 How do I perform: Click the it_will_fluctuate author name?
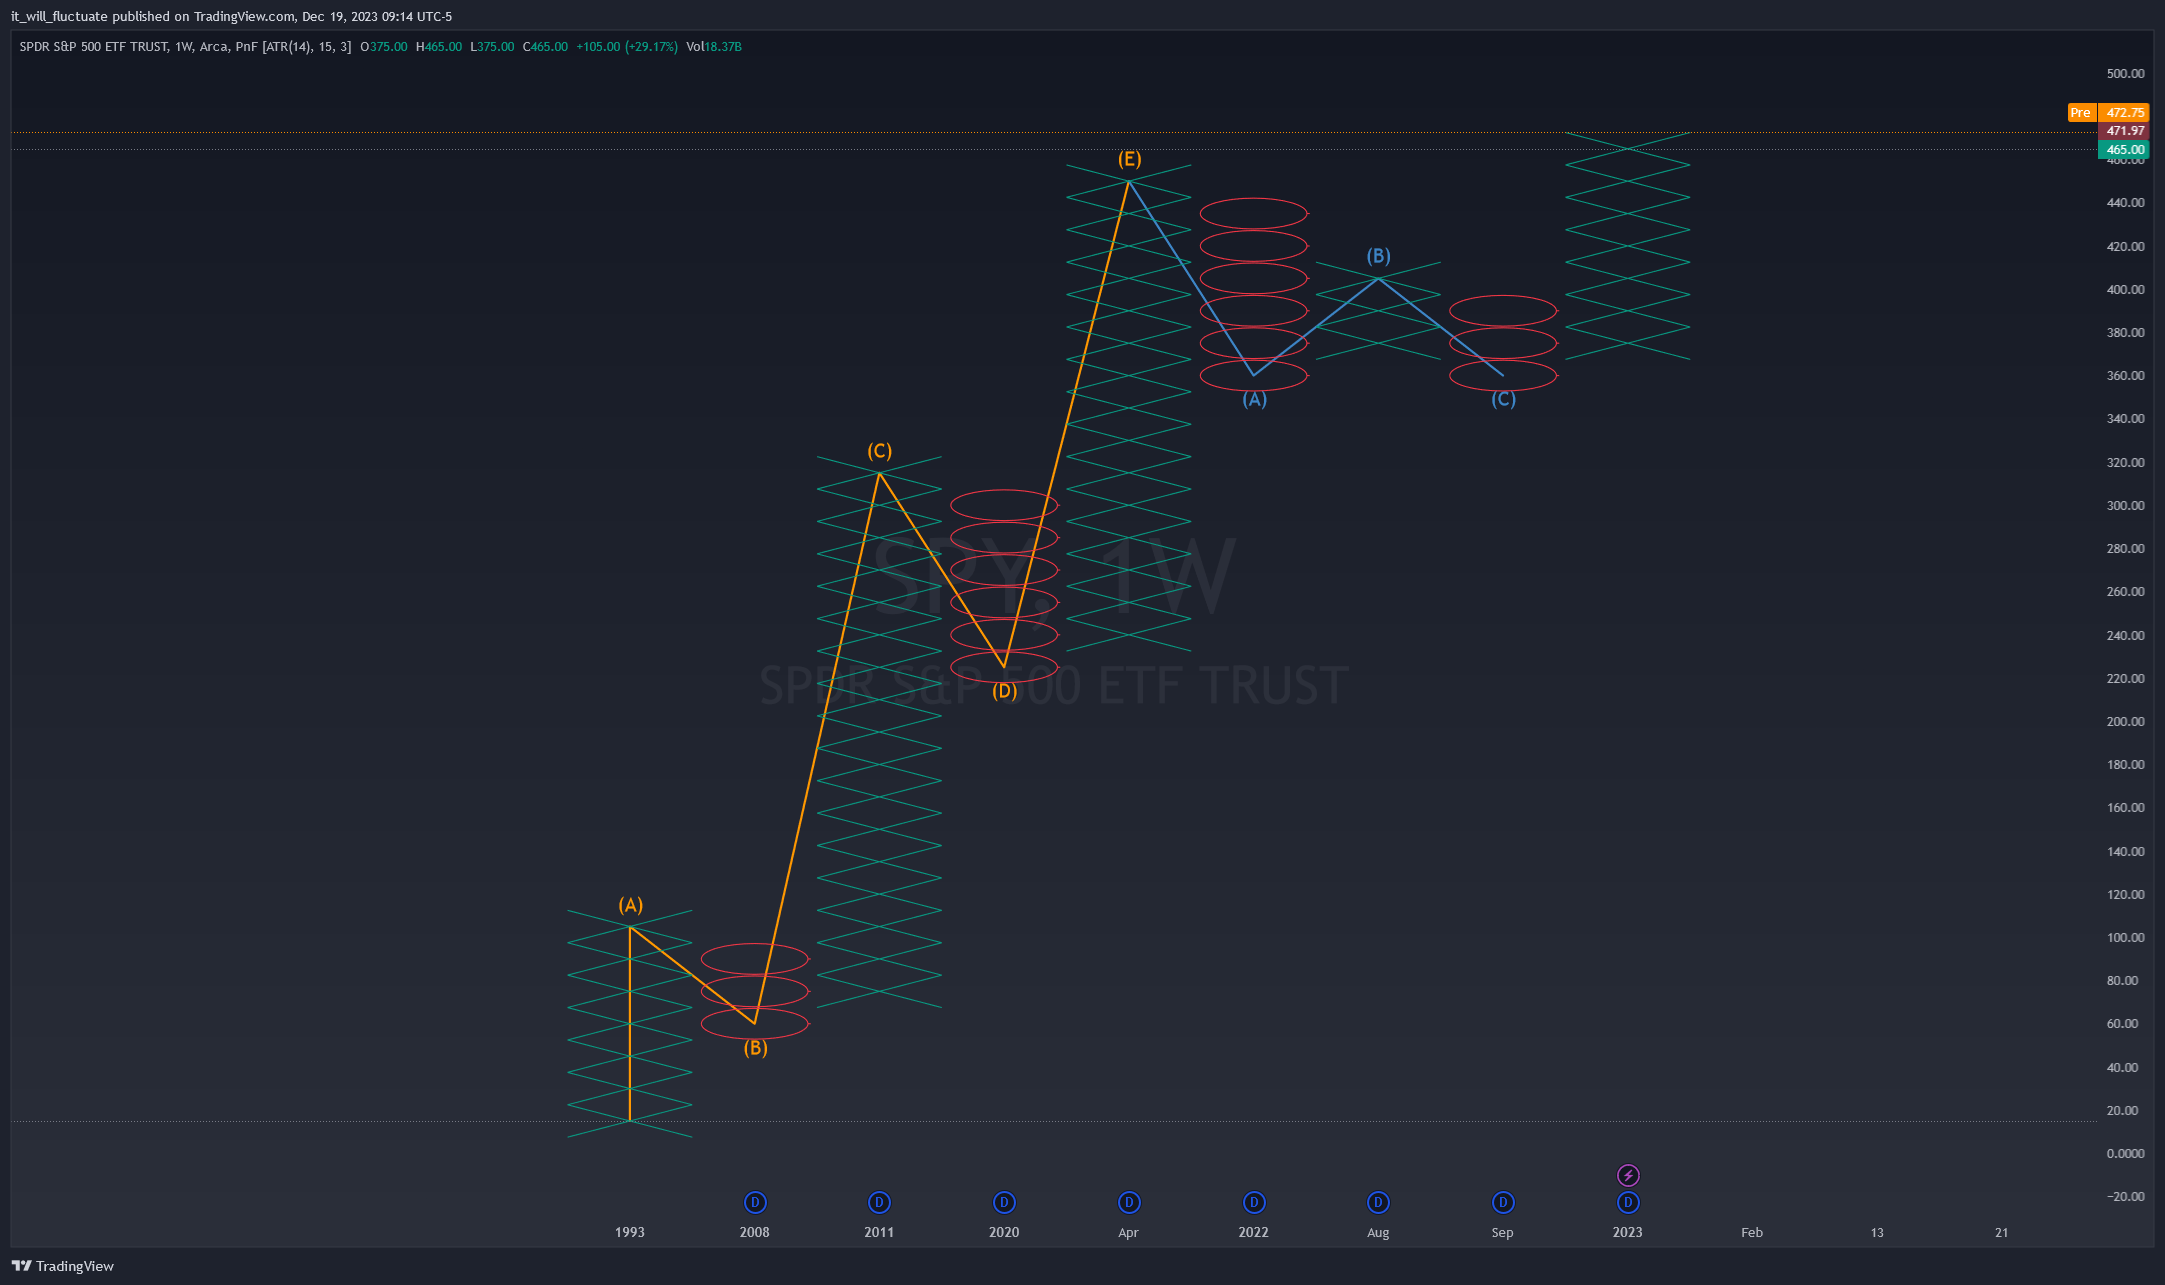coord(59,16)
